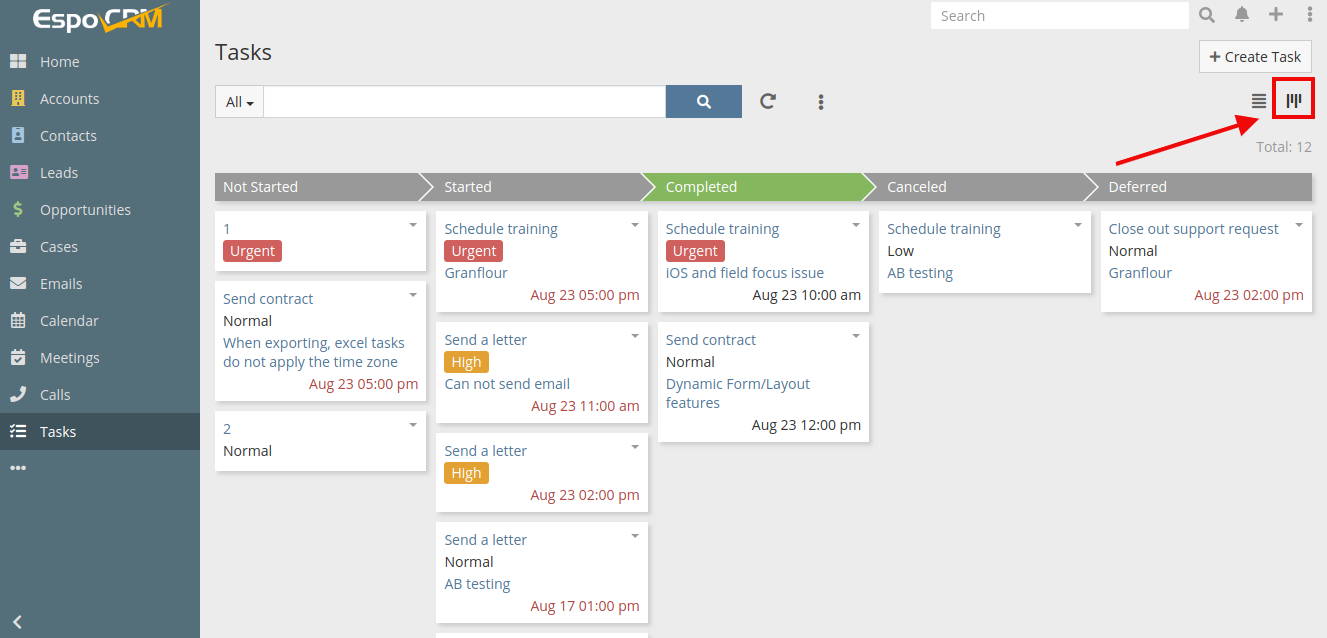Expand Close out support request card menu
The width and height of the screenshot is (1327, 638).
pos(1299,226)
